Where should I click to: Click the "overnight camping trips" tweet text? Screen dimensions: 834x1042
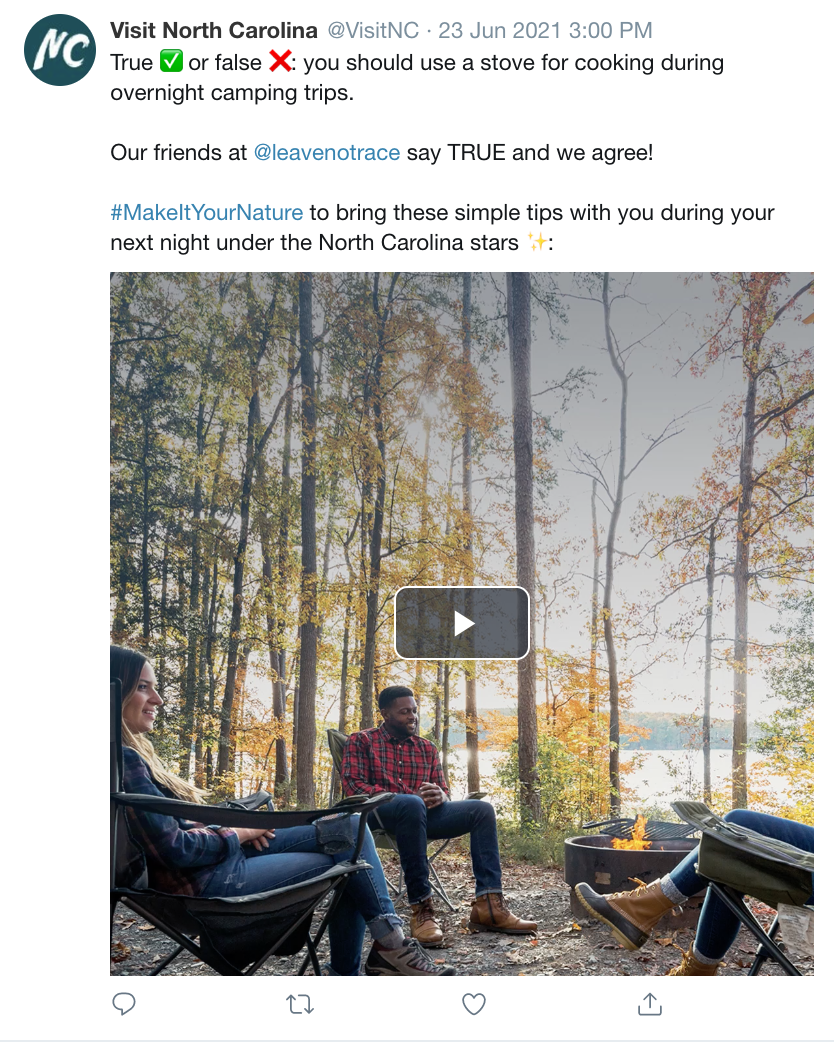click(232, 93)
